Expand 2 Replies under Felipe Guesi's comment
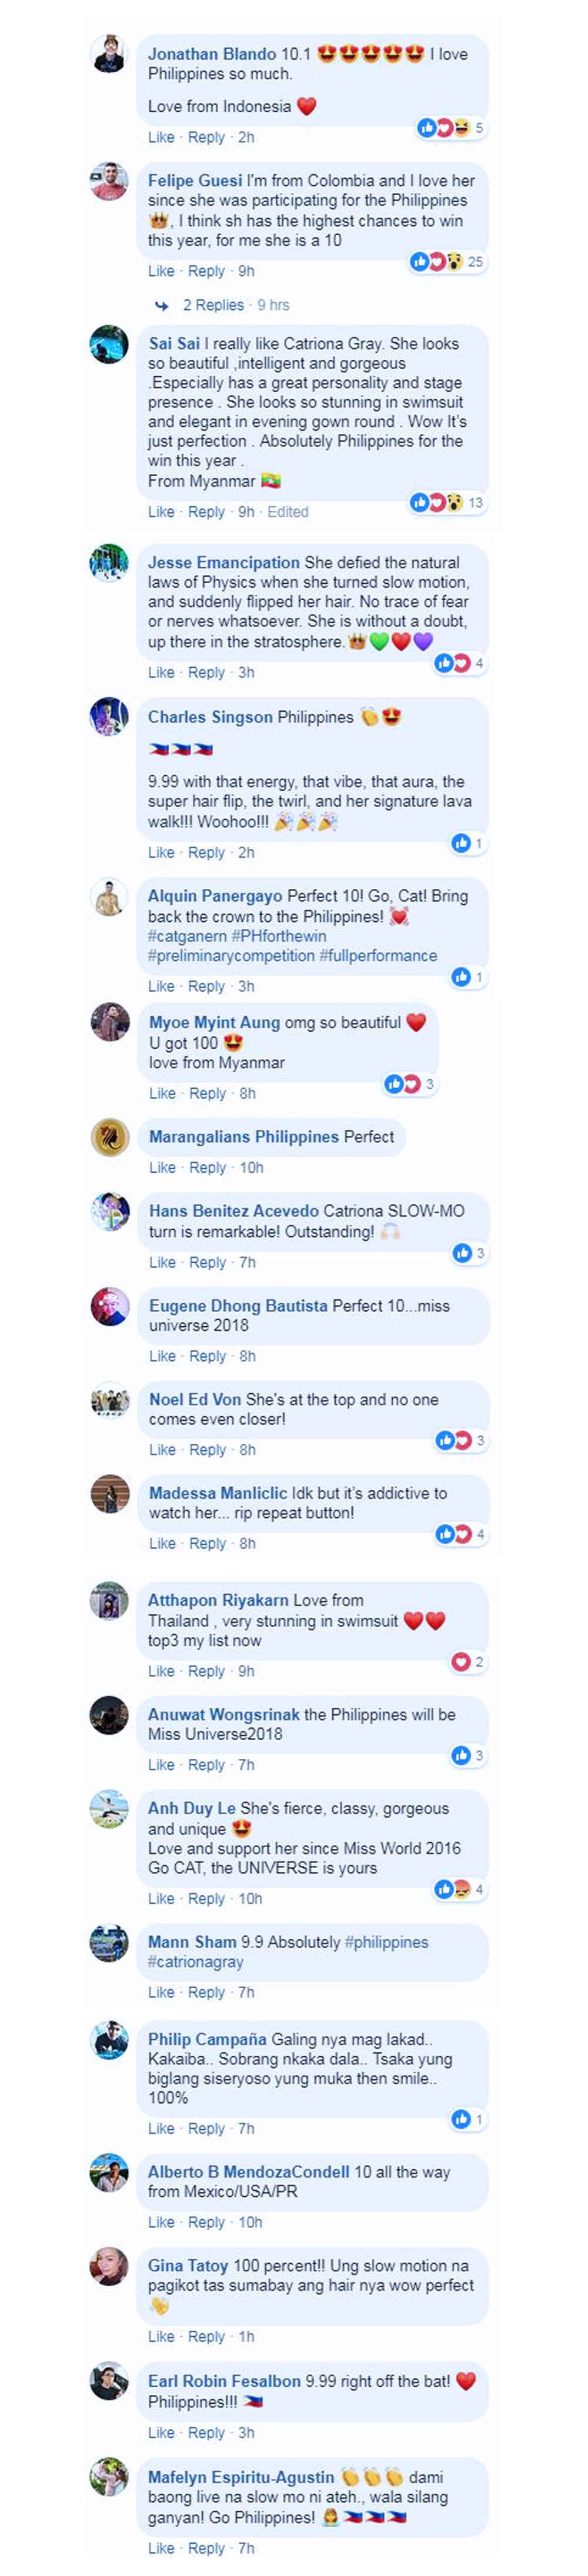 tap(213, 305)
